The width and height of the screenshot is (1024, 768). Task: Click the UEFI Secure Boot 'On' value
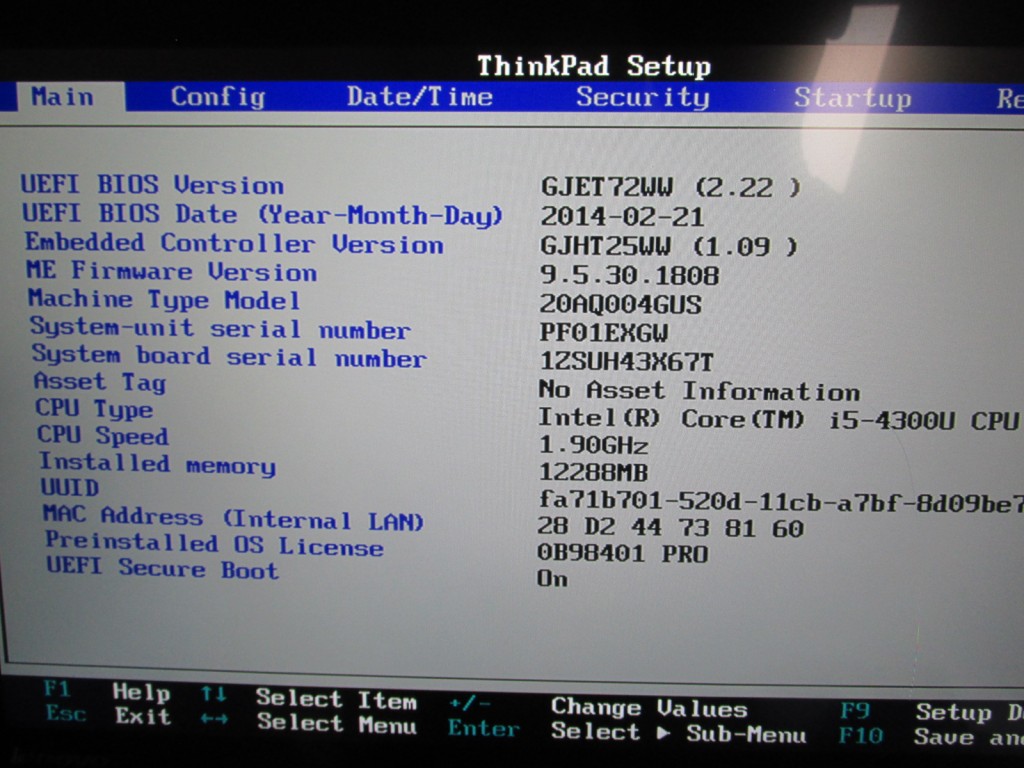coord(552,579)
